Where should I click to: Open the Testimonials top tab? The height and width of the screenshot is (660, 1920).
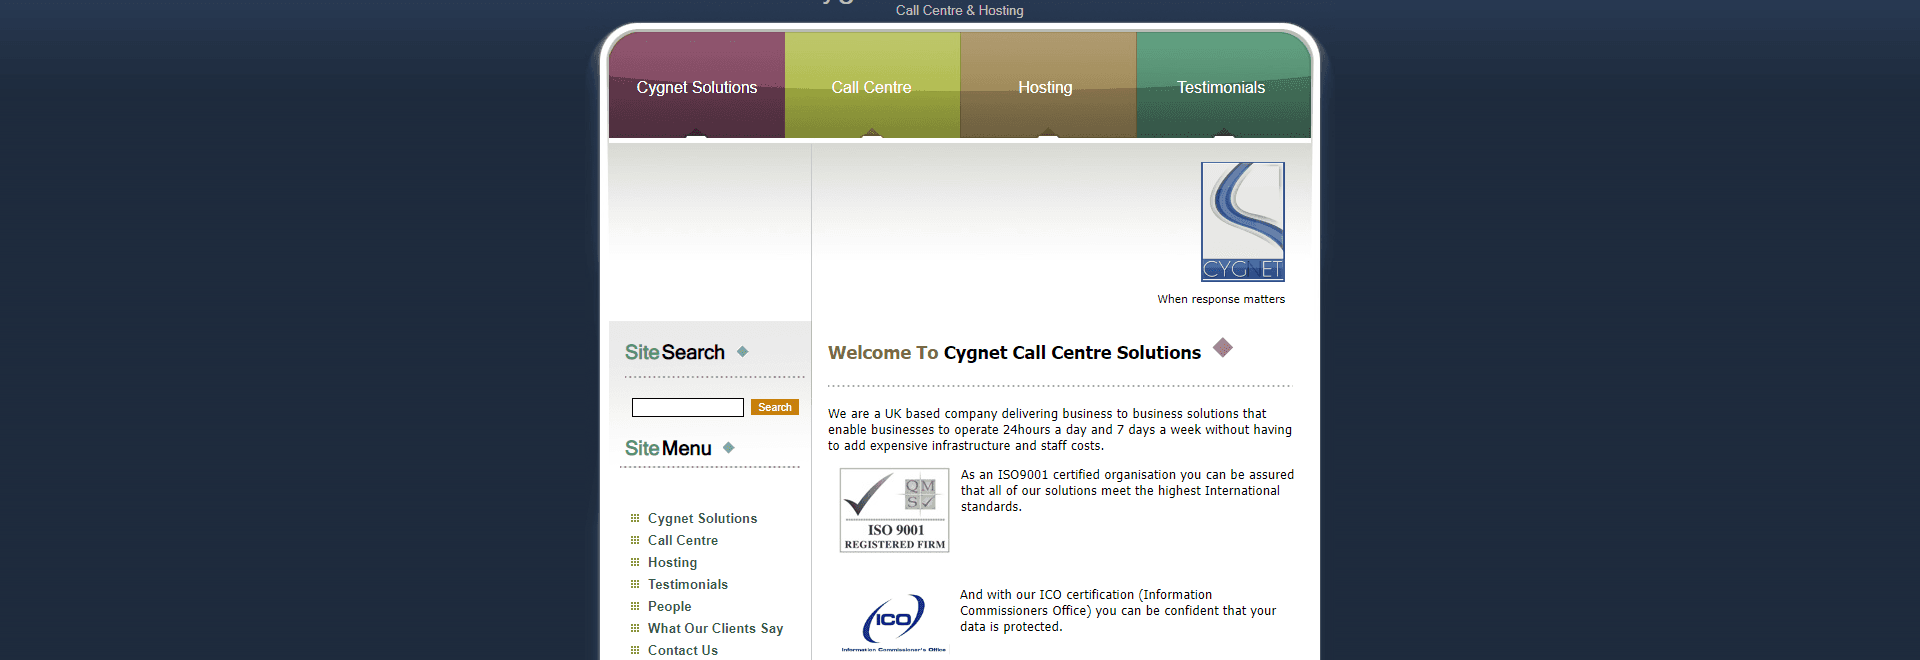pos(1223,85)
